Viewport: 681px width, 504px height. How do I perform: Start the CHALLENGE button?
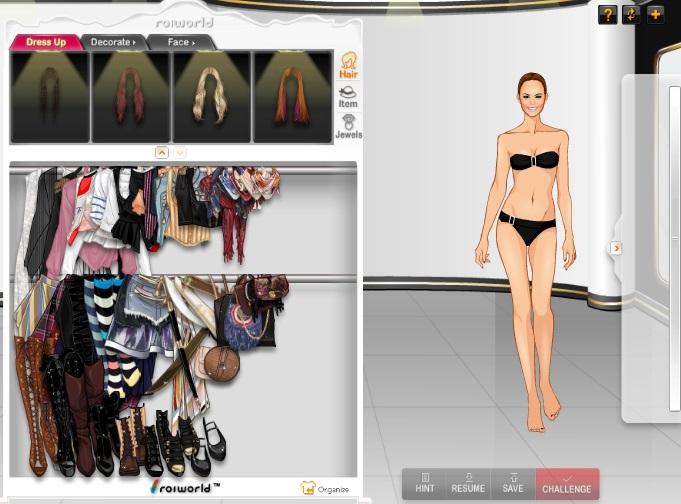click(567, 484)
